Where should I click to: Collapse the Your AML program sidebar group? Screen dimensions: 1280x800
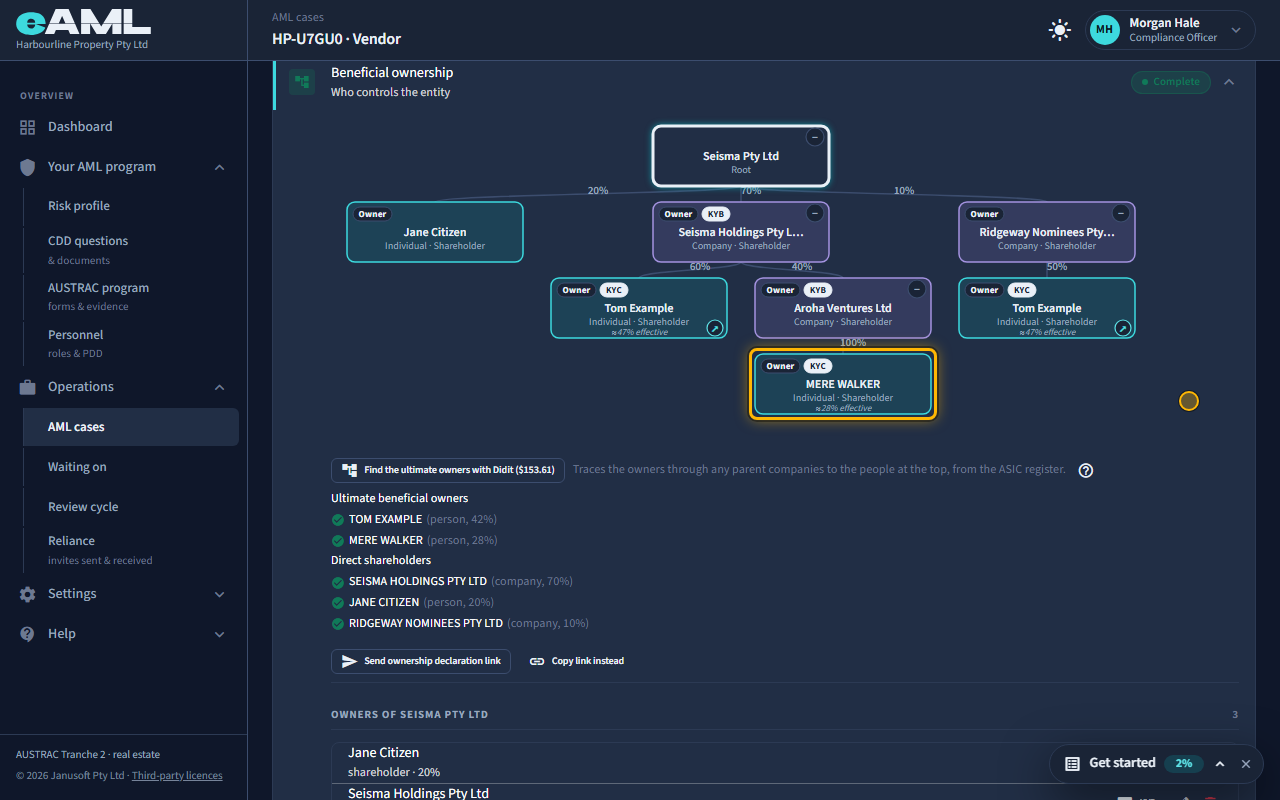(x=220, y=167)
